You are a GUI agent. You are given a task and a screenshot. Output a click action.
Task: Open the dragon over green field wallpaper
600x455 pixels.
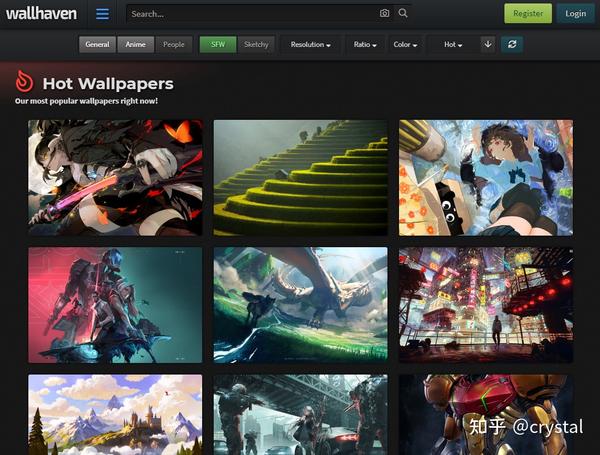point(300,305)
